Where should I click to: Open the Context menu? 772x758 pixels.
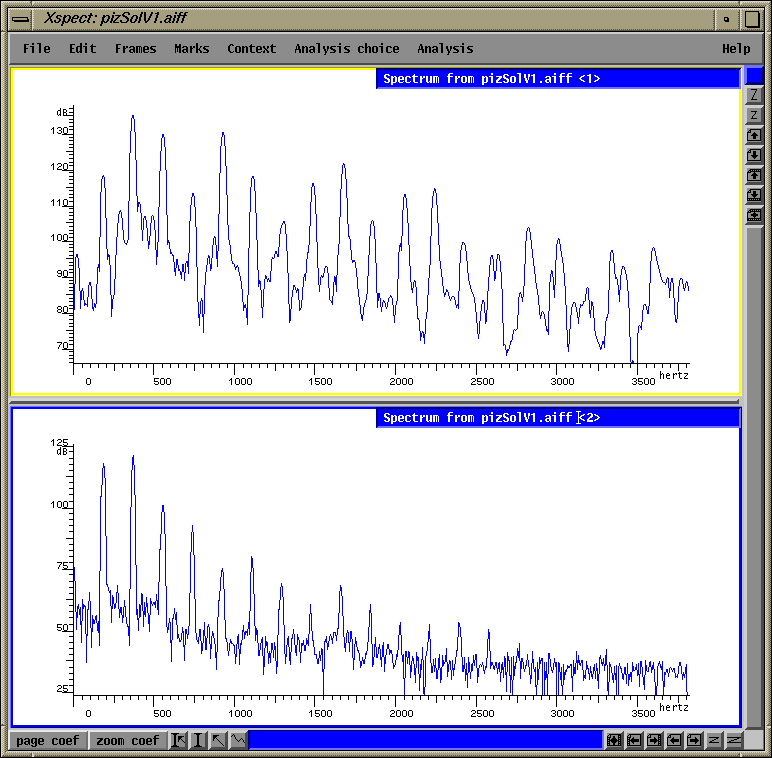[x=252, y=49]
